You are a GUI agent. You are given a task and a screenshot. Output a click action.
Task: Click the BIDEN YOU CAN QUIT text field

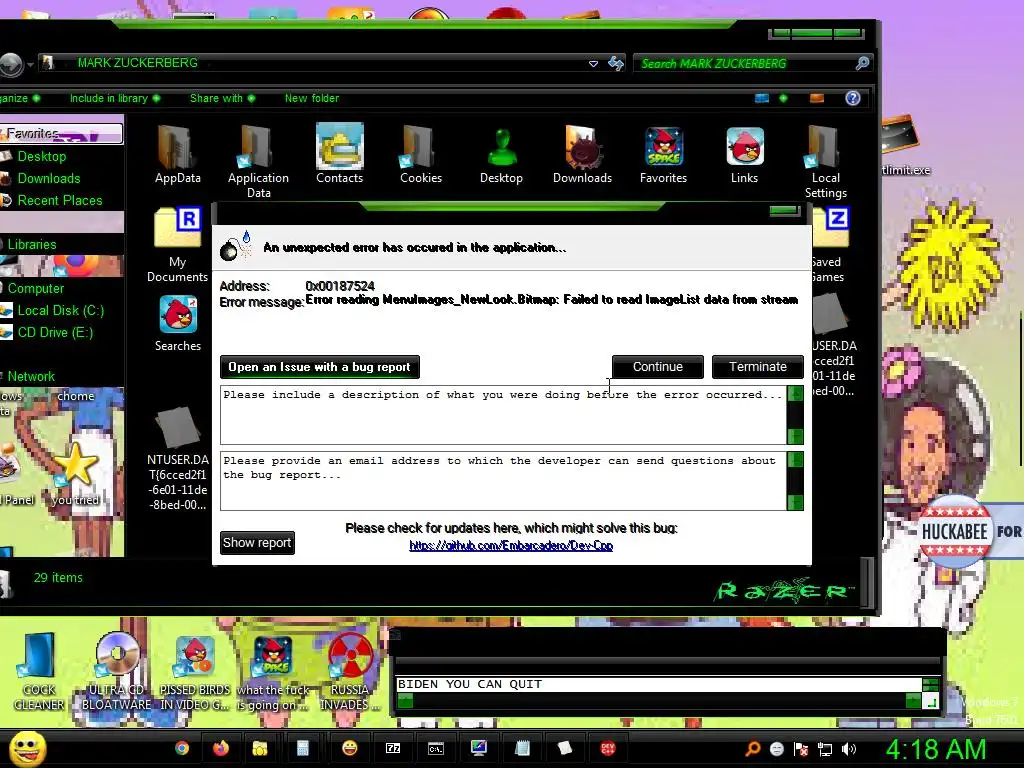tap(658, 684)
